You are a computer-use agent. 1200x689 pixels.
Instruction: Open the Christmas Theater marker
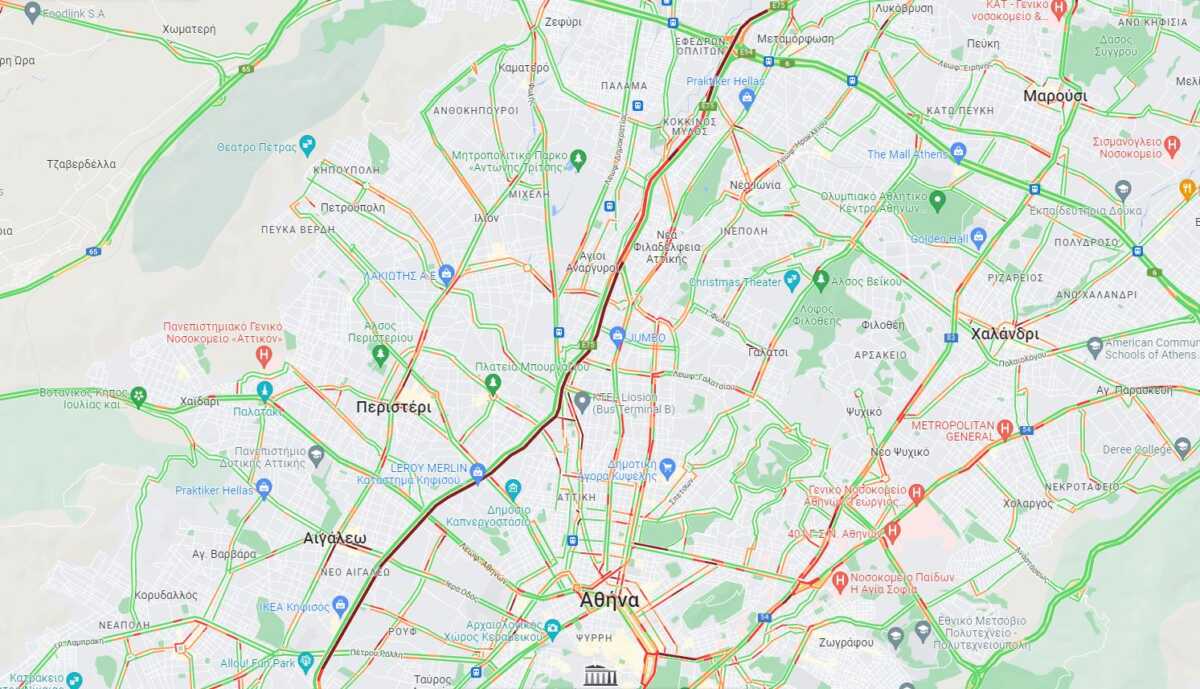(x=792, y=281)
